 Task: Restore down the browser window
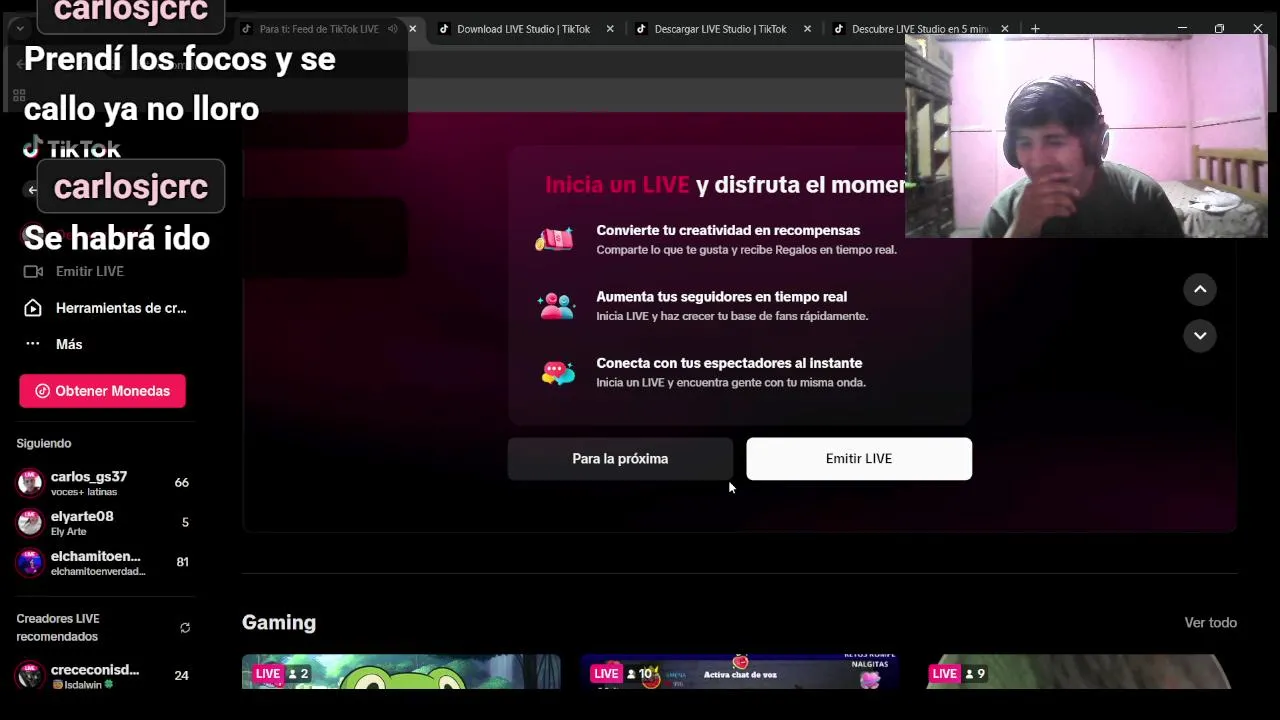click(1219, 28)
